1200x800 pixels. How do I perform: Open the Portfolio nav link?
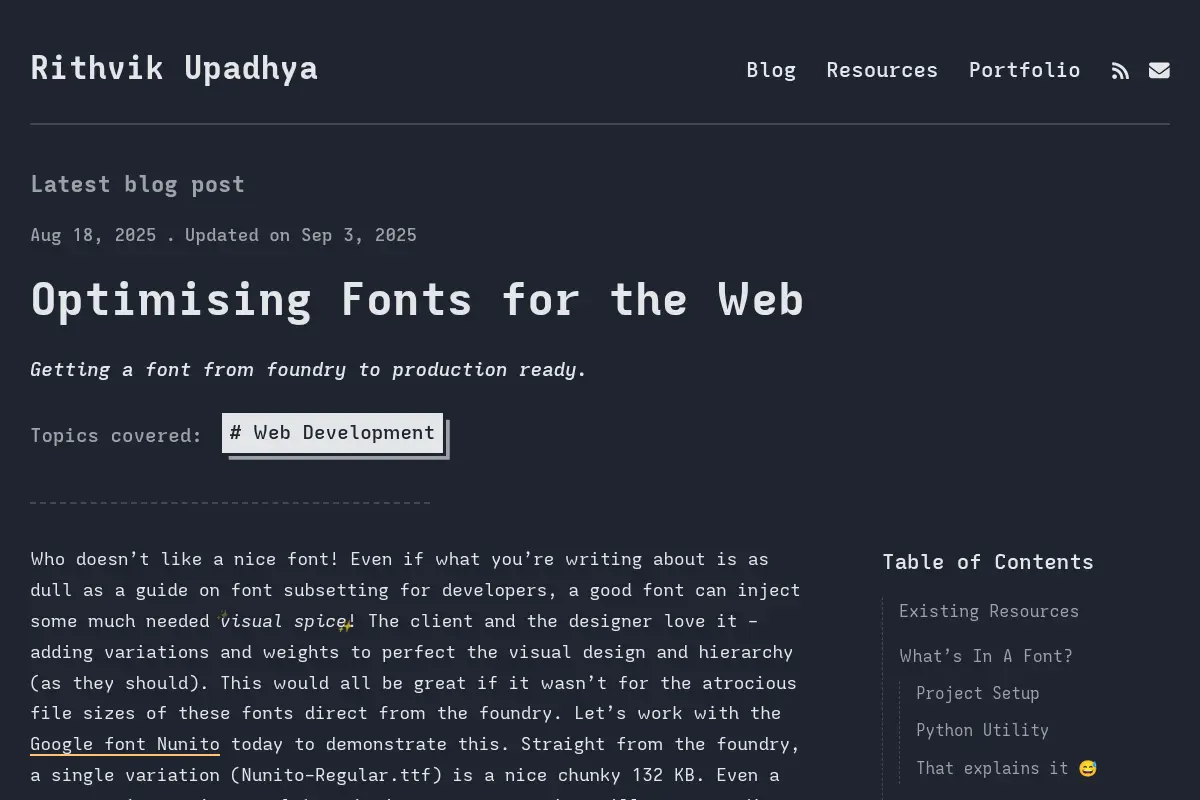[1024, 70]
